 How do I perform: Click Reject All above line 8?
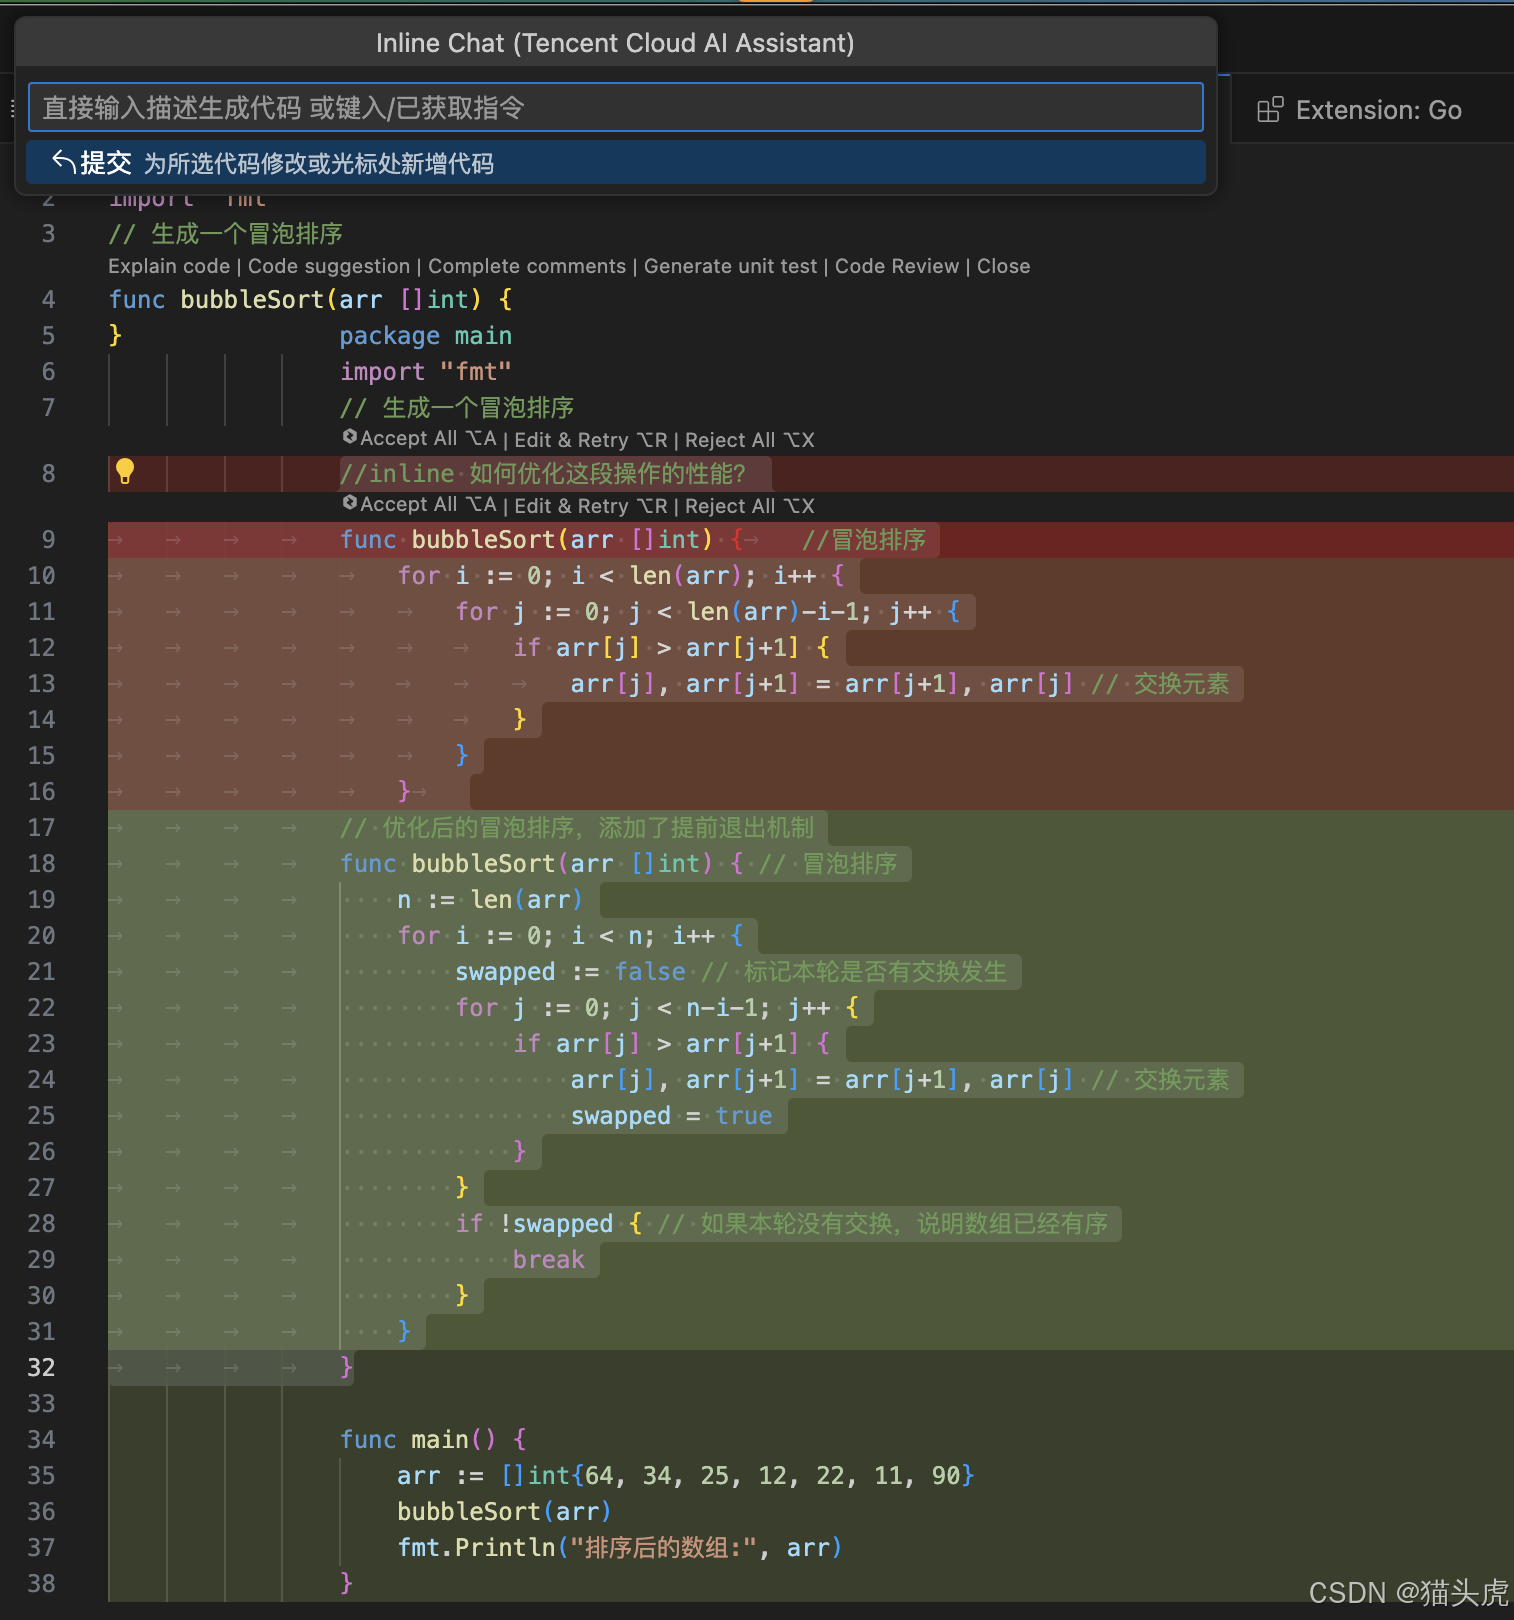click(750, 439)
